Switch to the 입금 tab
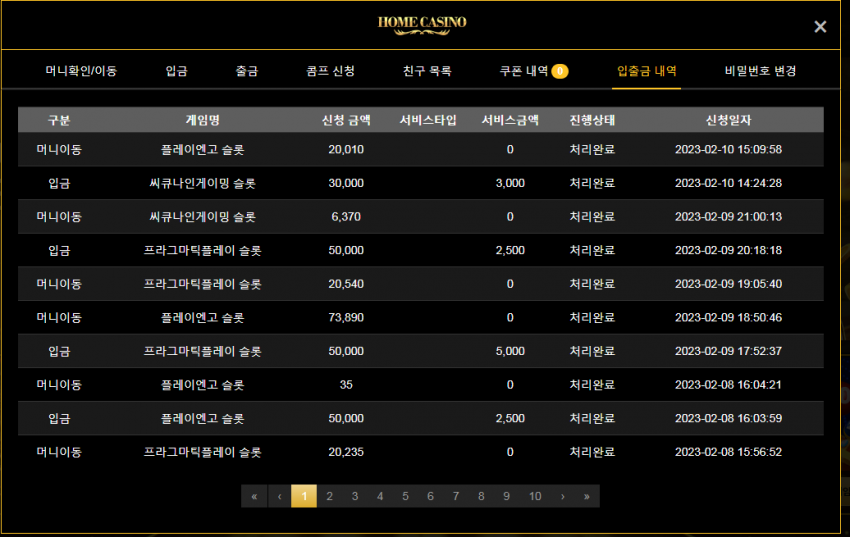This screenshot has height=537, width=850. pyautogui.click(x=177, y=71)
